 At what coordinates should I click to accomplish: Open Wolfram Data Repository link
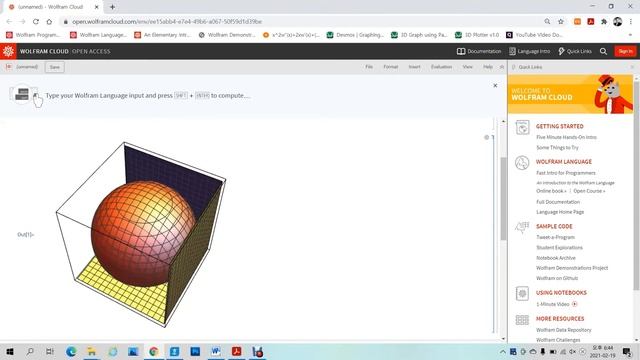[x=563, y=330]
